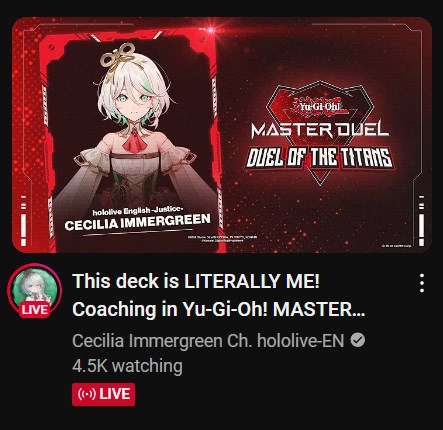Image resolution: width=443 pixels, height=430 pixels.
Task: Click the 'DUEL OF THE TITANS' banner text
Action: (x=319, y=158)
